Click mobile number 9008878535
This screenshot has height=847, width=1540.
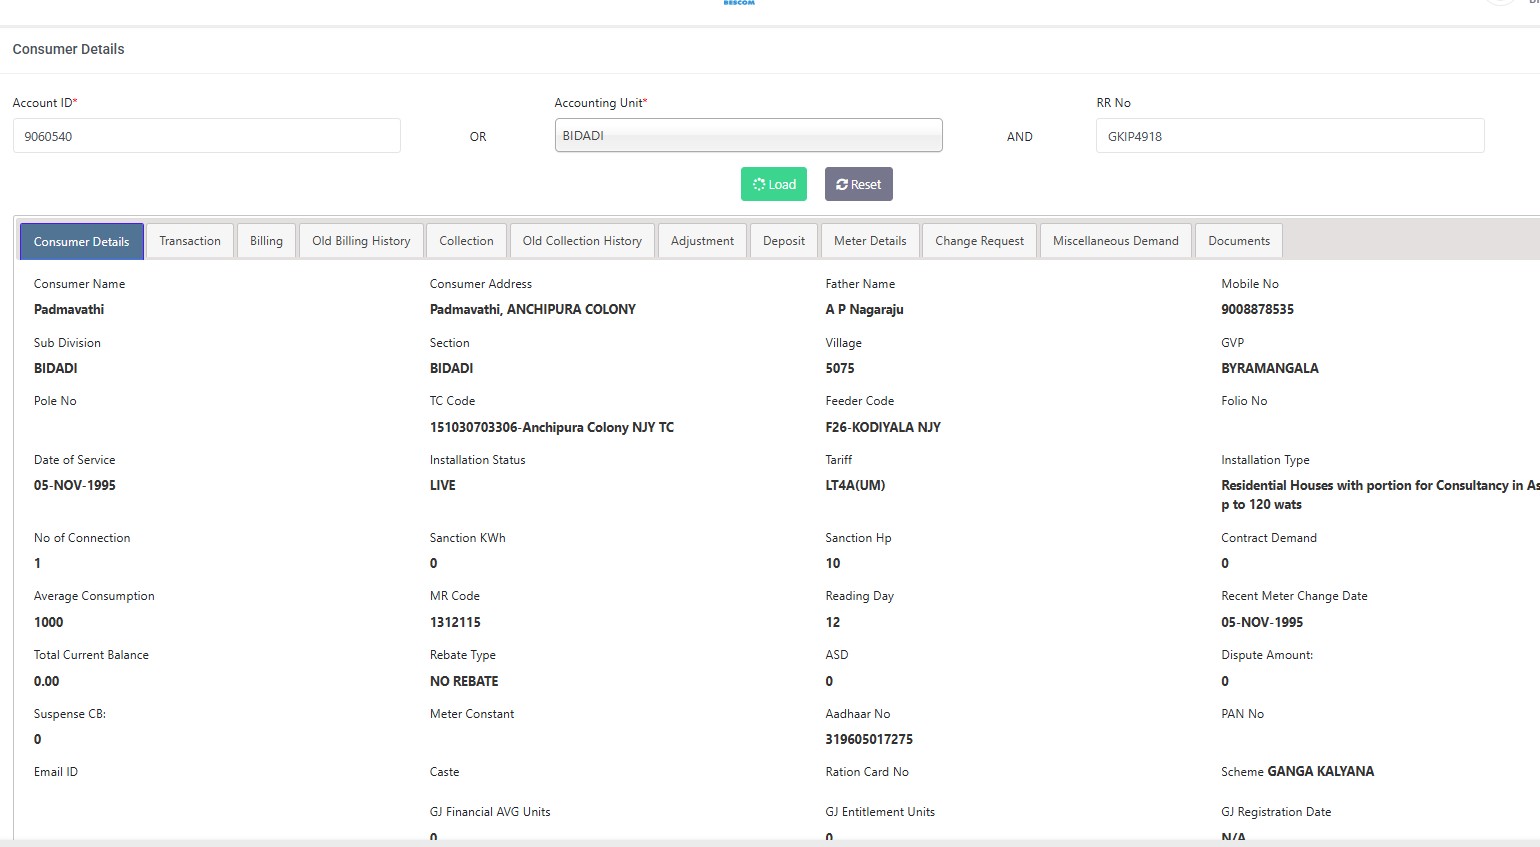click(x=1257, y=309)
